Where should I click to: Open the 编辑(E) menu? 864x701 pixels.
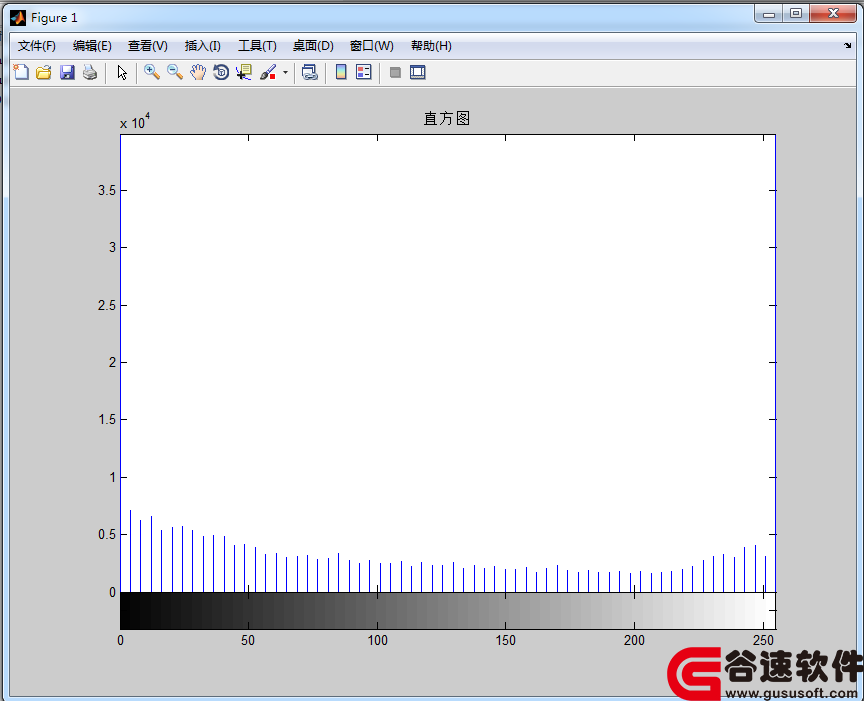click(x=92, y=46)
